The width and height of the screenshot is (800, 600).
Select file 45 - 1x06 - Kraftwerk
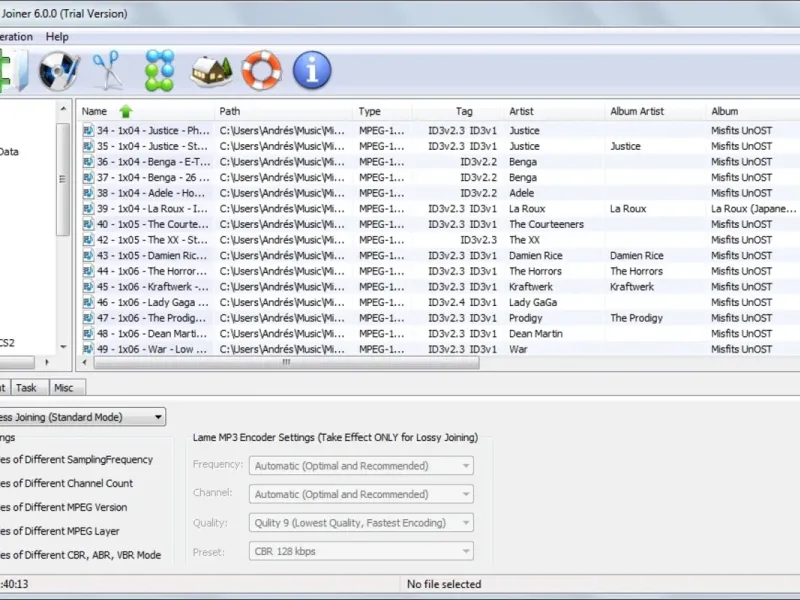tap(153, 287)
